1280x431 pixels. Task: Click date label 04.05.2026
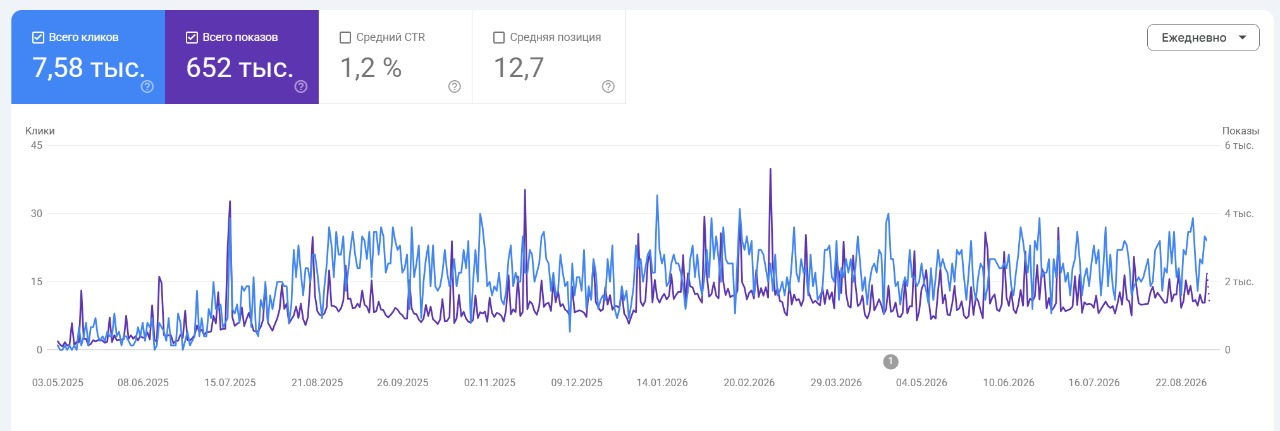tap(922, 383)
